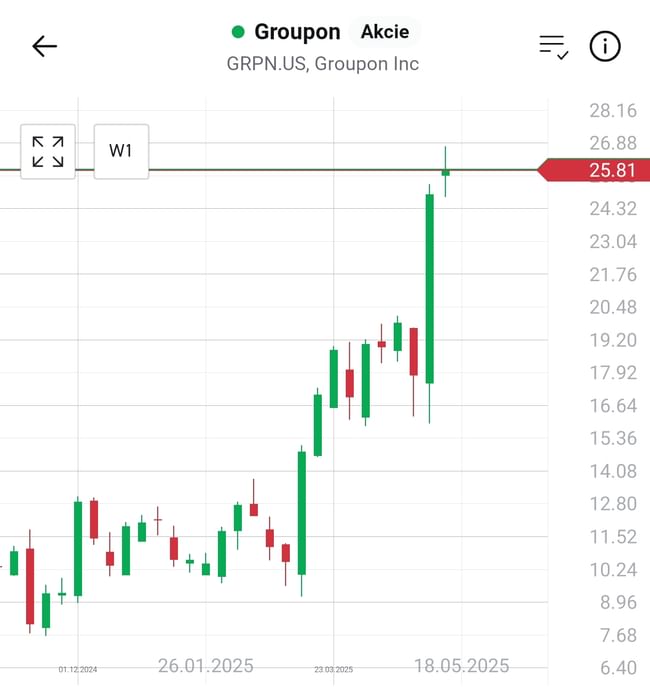The image size is (650, 687).
Task: Click the 28.16 price axis label
Action: 612,110
